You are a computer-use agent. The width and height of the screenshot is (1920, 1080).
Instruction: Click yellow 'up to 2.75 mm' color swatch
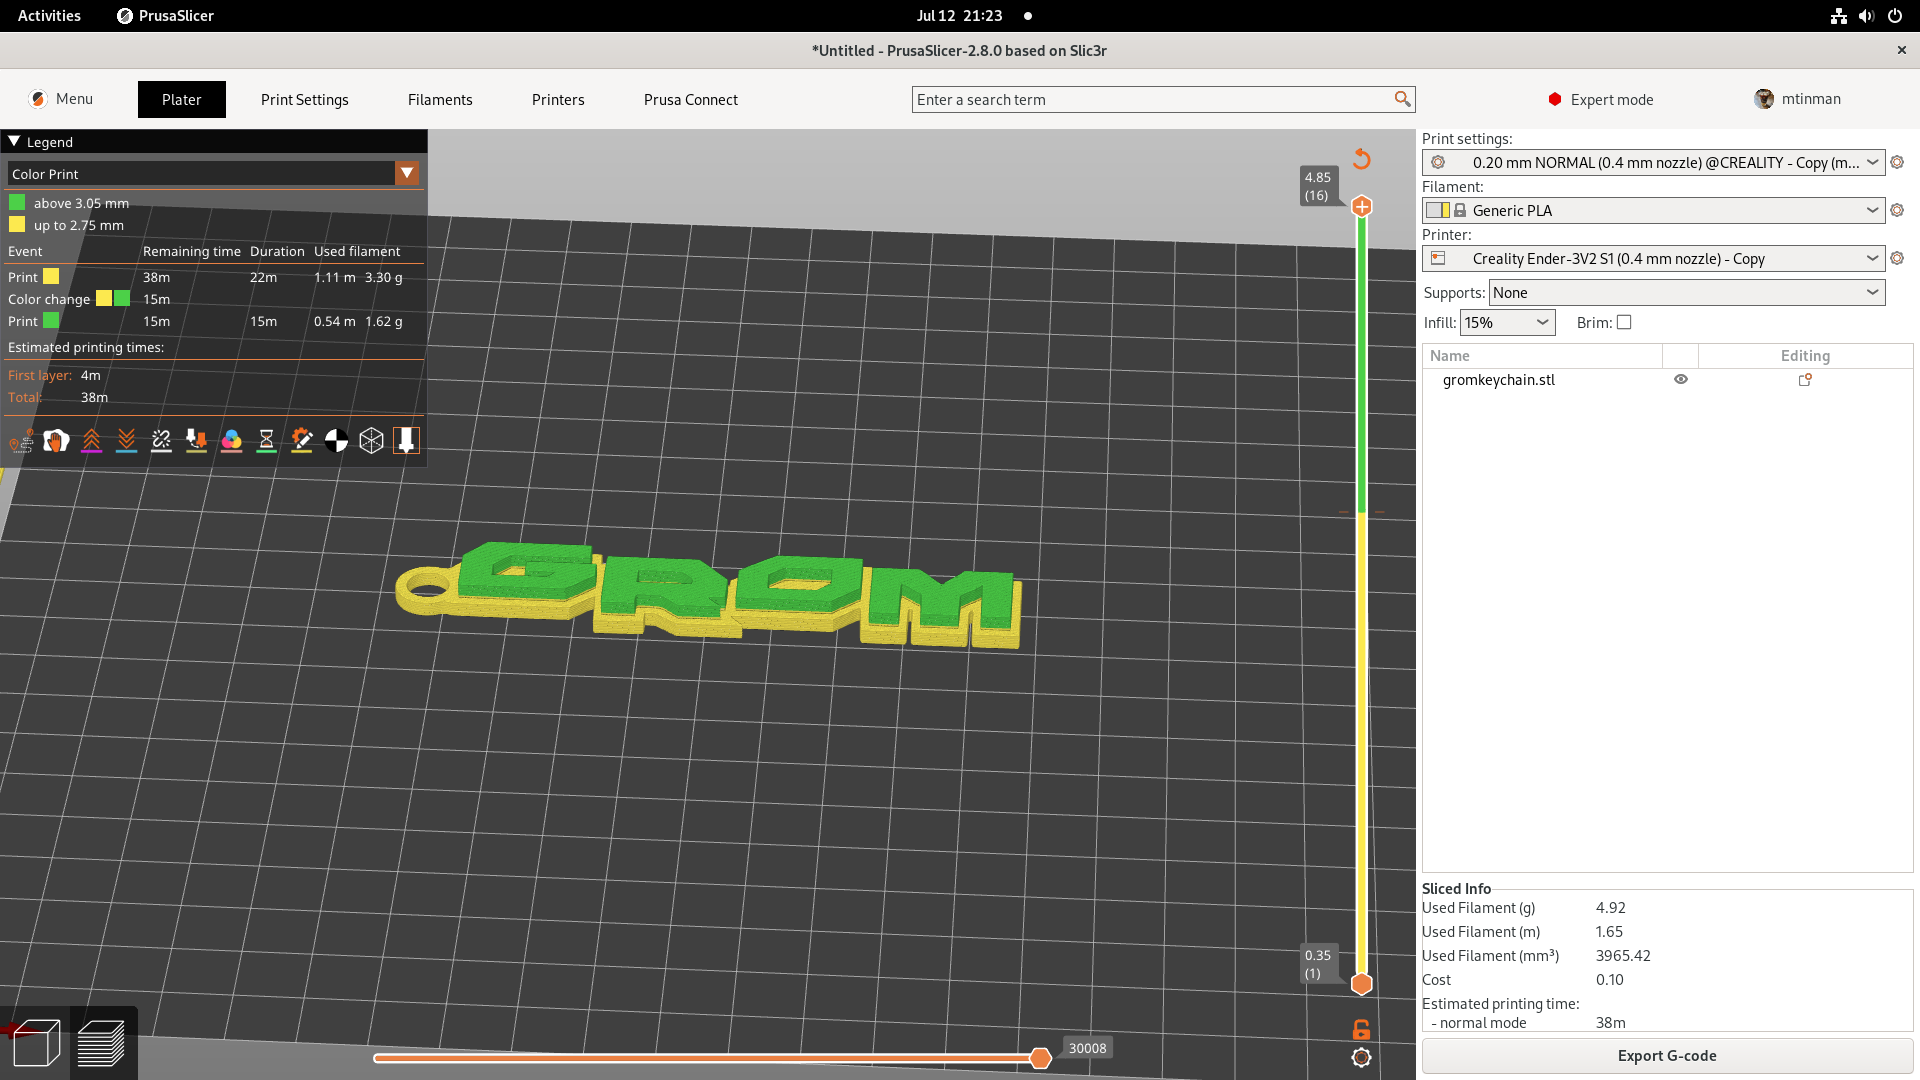(x=17, y=225)
